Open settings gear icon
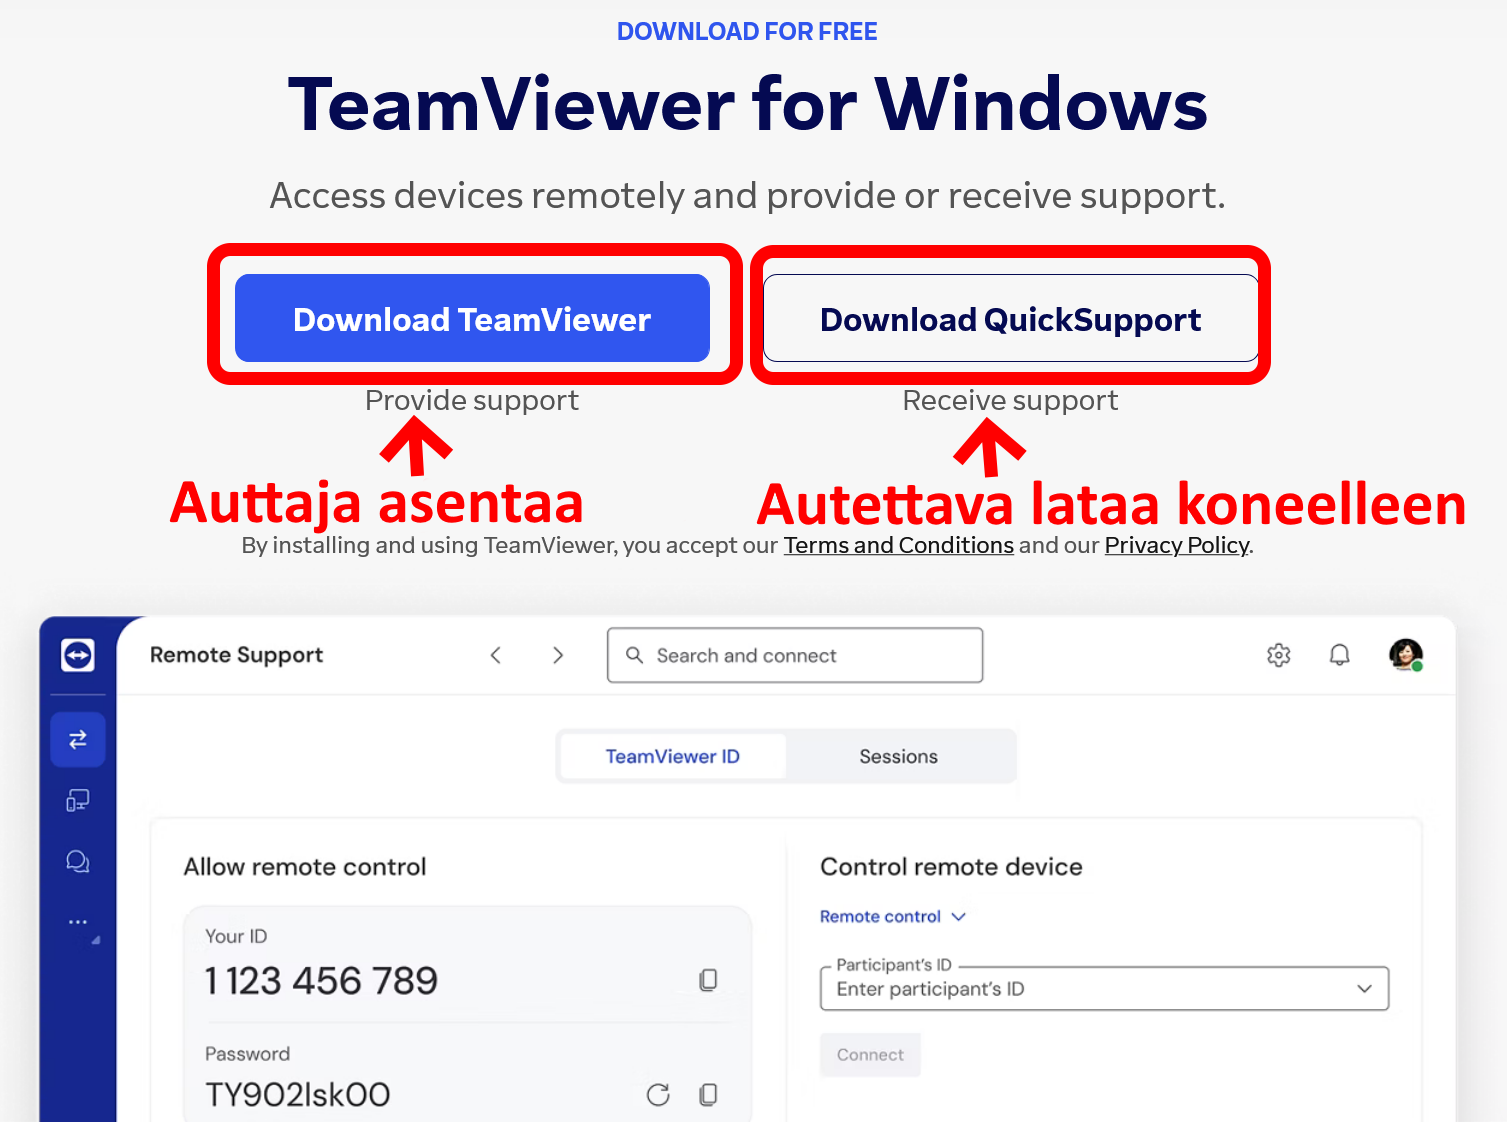Screen dimensions: 1507x1125 point(1279,655)
